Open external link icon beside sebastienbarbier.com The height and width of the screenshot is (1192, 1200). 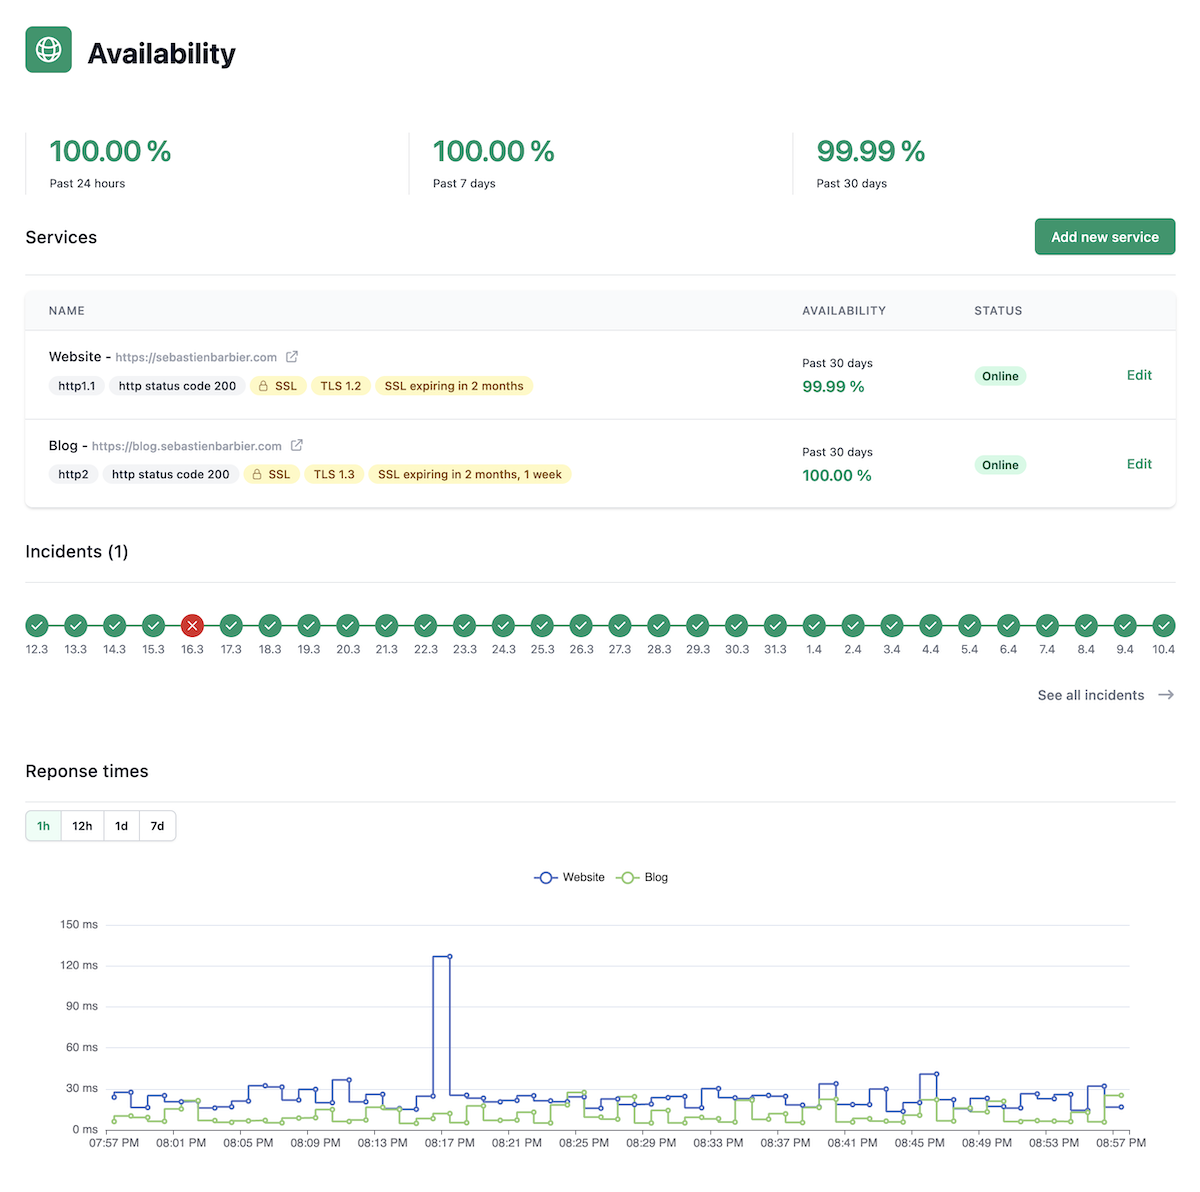tap(292, 357)
